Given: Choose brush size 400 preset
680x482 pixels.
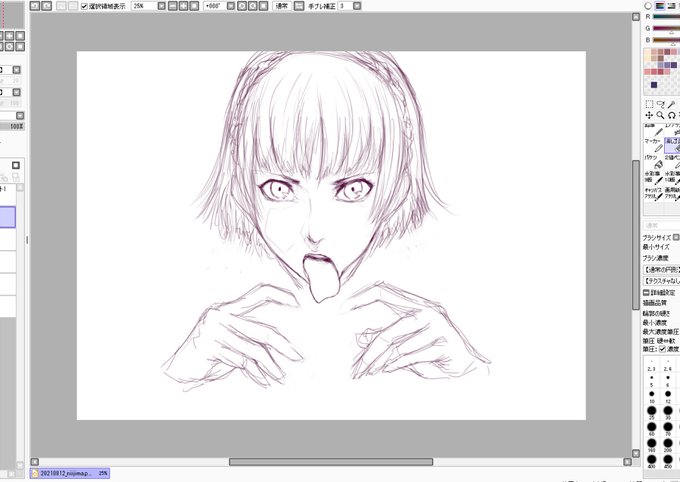Looking at the screenshot, I should [x=651, y=461].
